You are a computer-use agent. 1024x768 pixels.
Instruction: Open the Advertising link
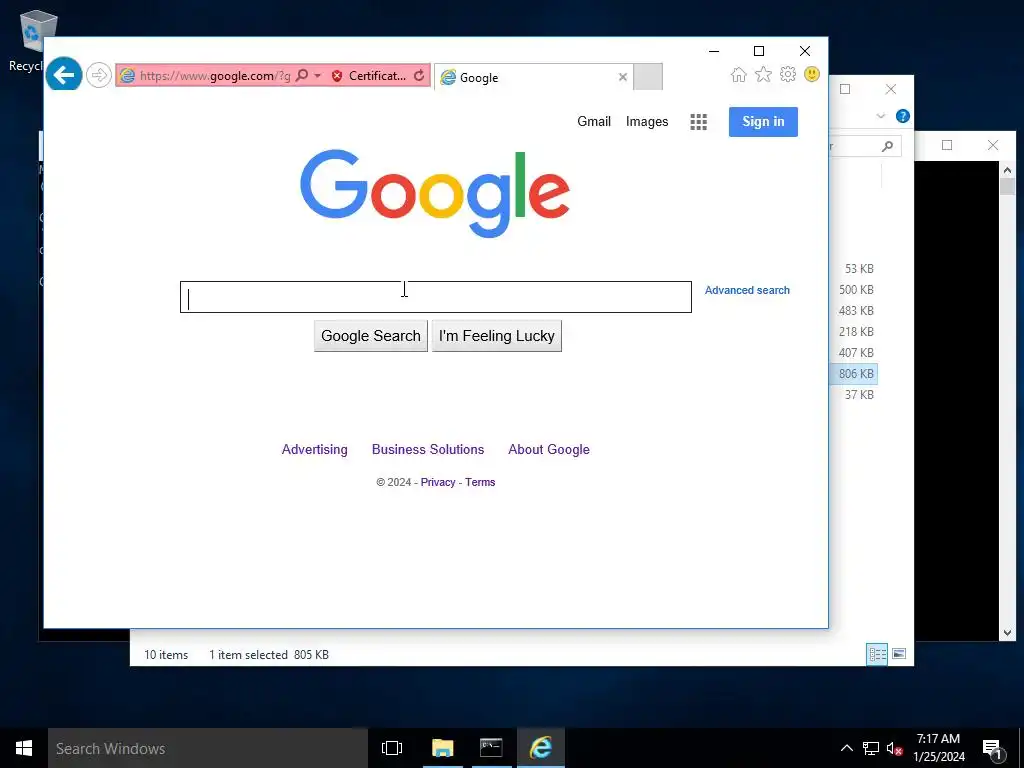pos(315,449)
